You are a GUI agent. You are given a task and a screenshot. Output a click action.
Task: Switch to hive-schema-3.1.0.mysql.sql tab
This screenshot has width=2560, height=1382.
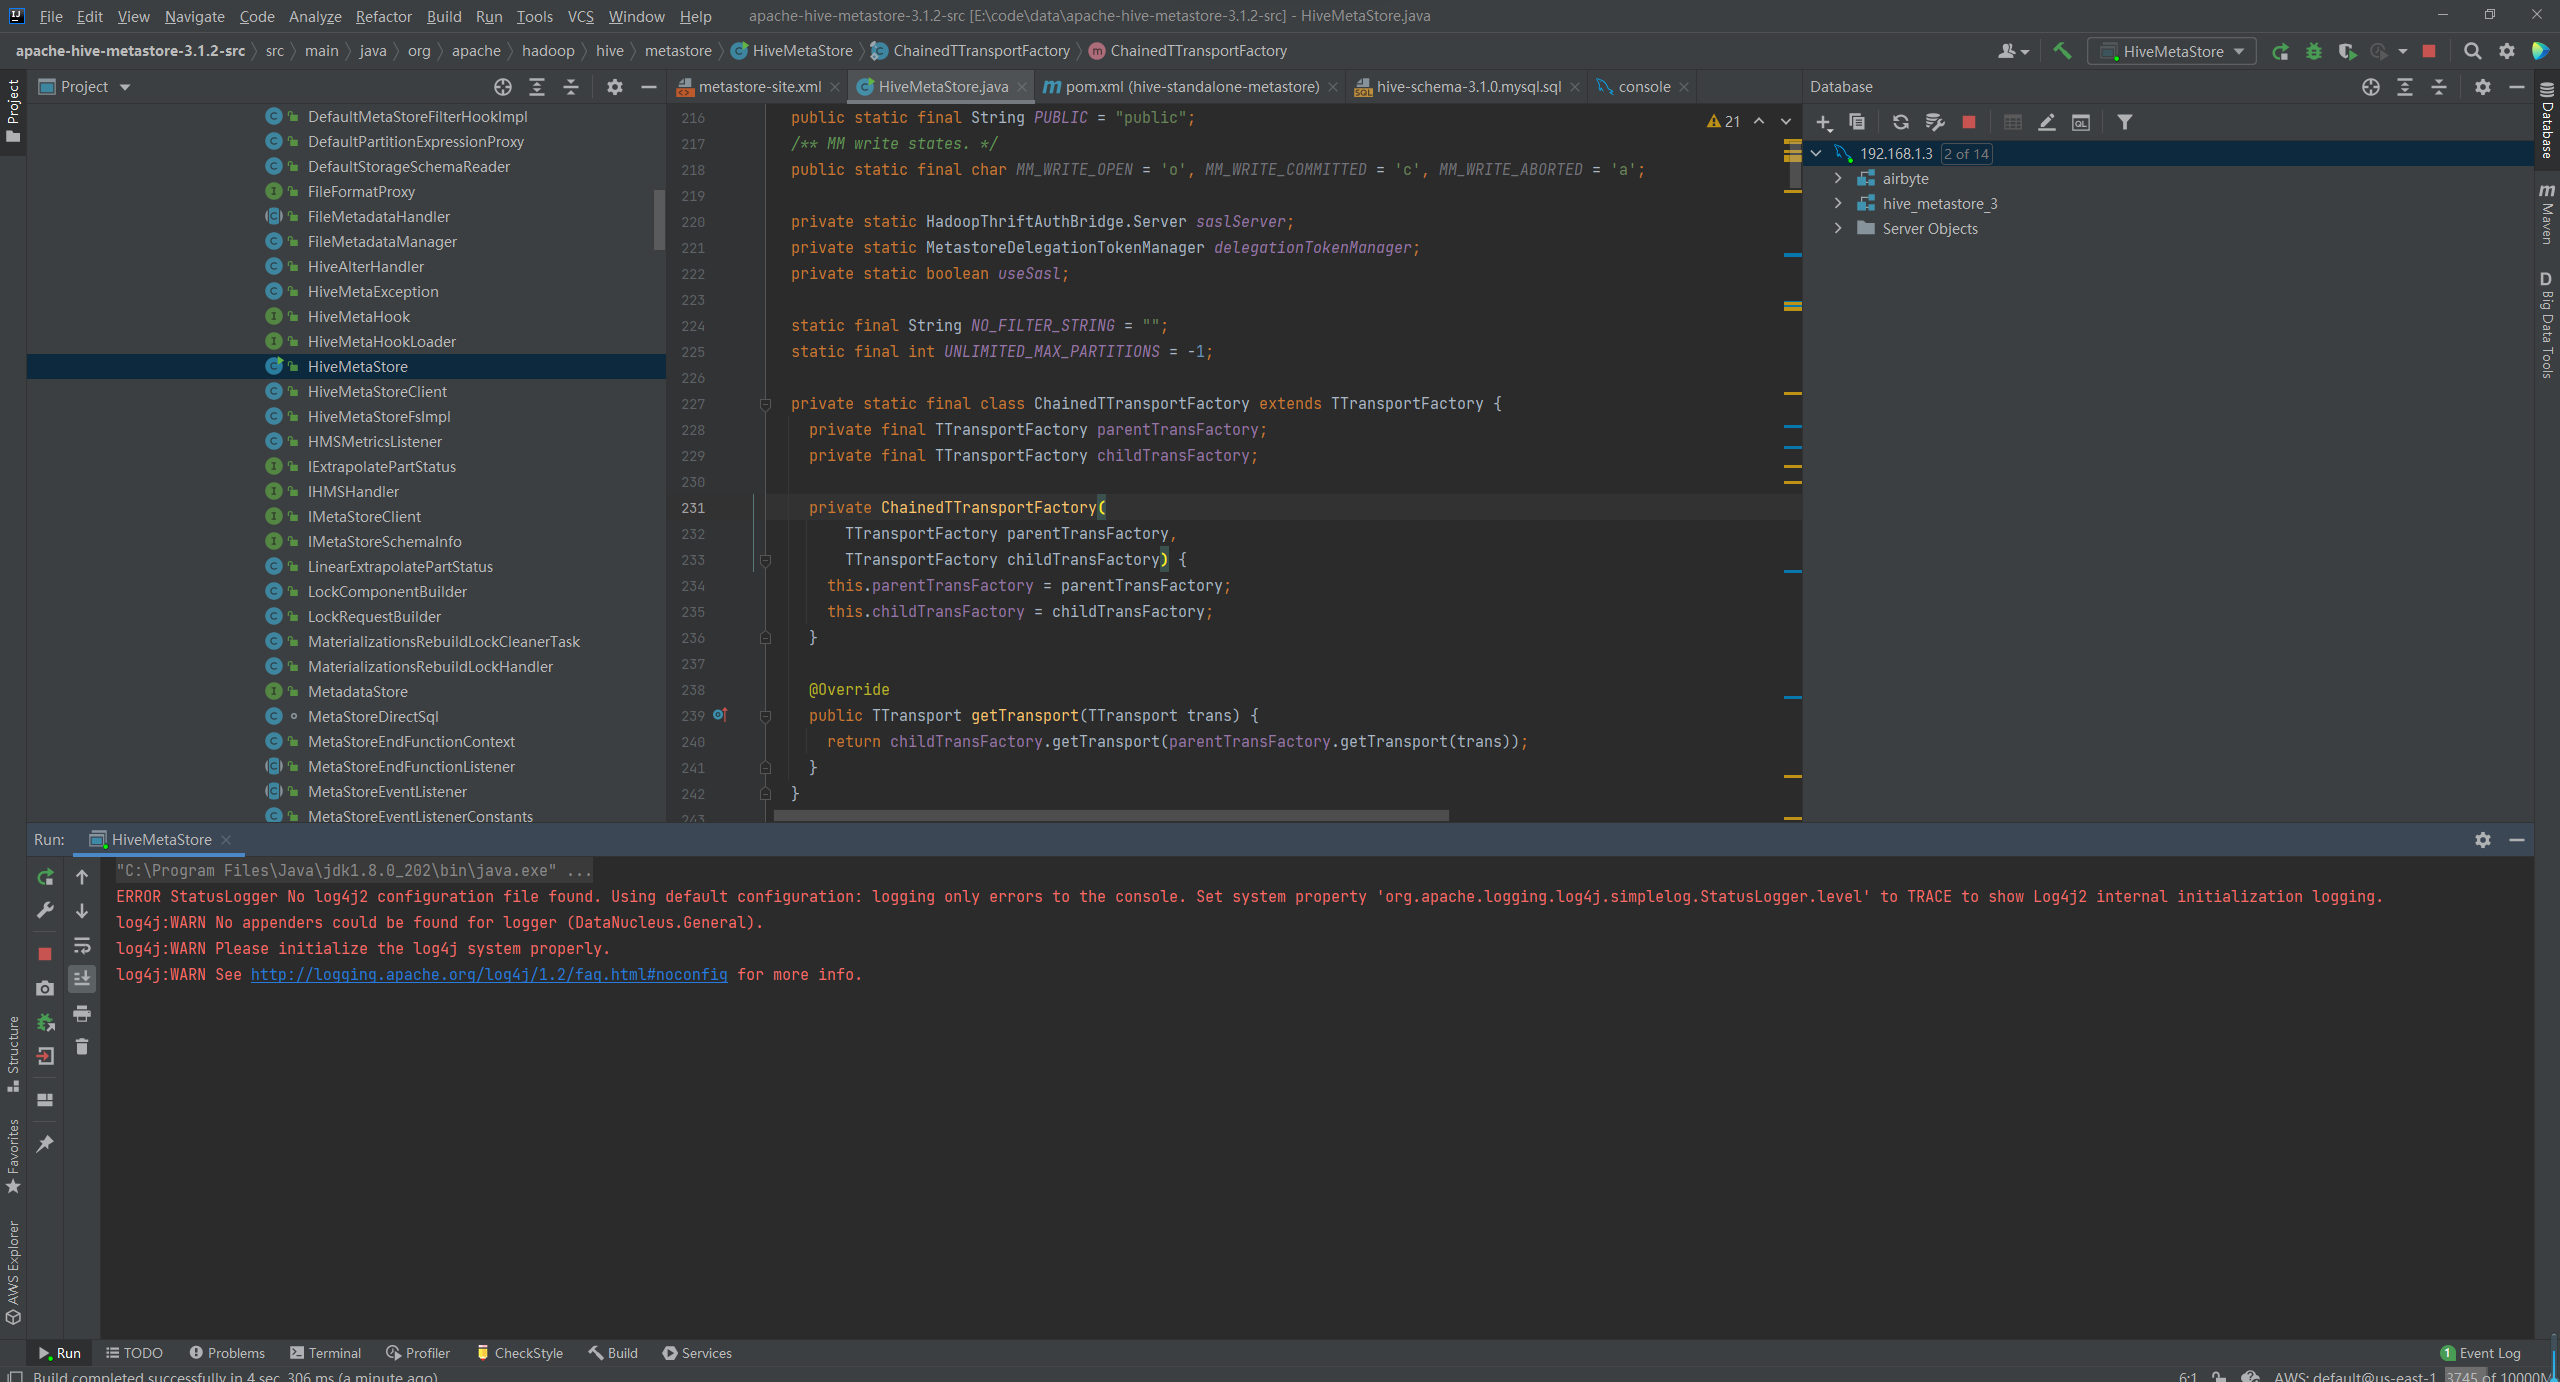[1468, 87]
